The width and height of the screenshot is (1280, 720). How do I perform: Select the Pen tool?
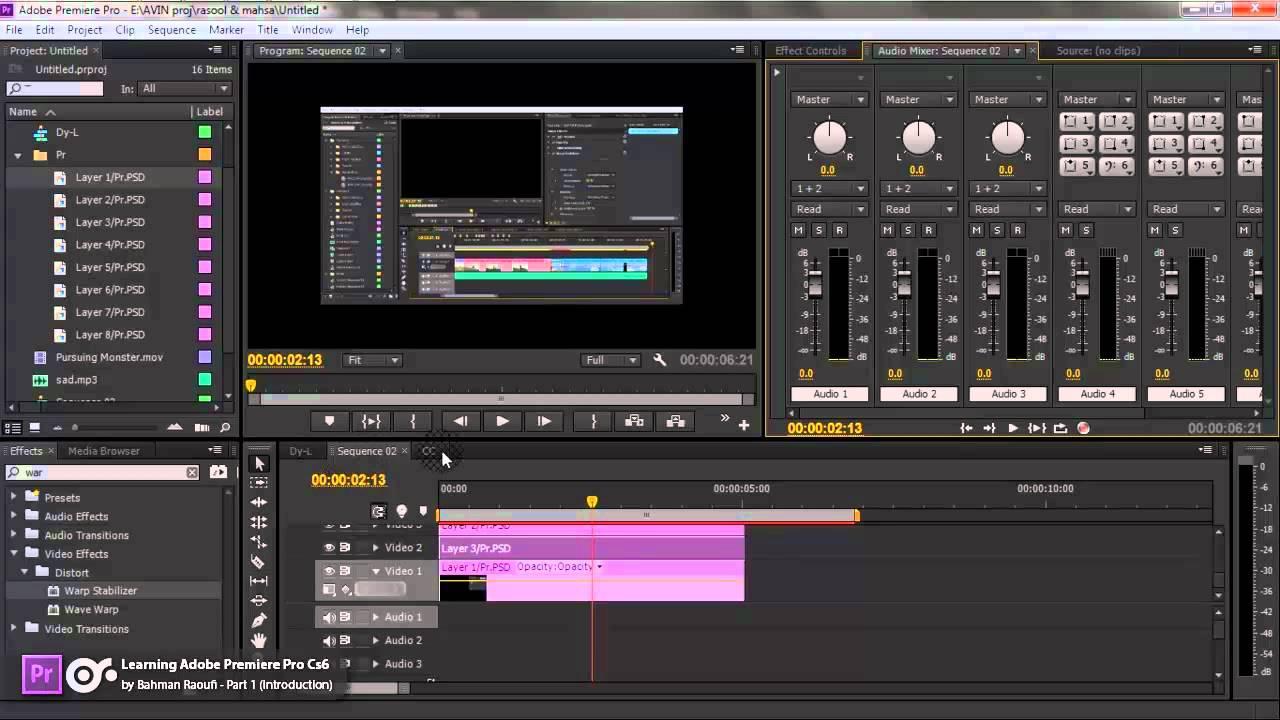pyautogui.click(x=259, y=621)
